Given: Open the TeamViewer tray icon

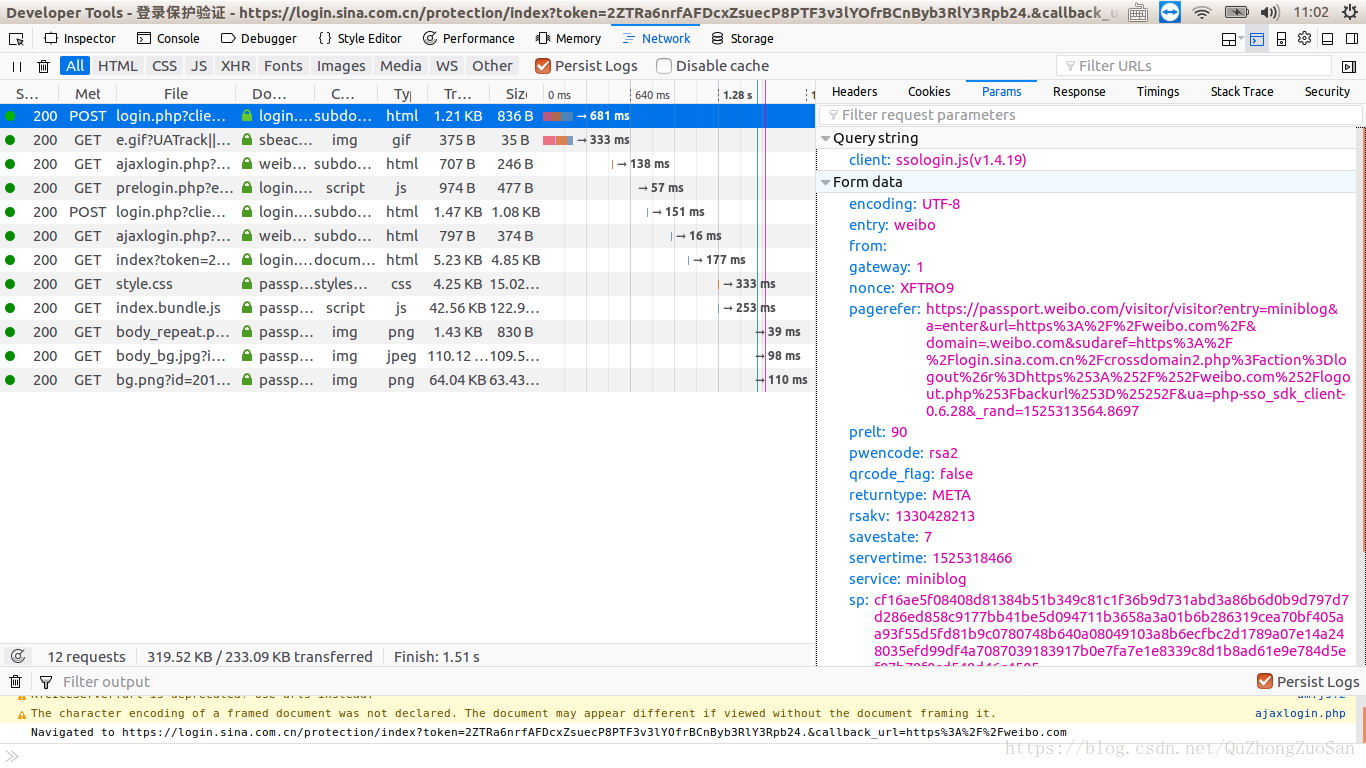Looking at the screenshot, I should point(1169,12).
